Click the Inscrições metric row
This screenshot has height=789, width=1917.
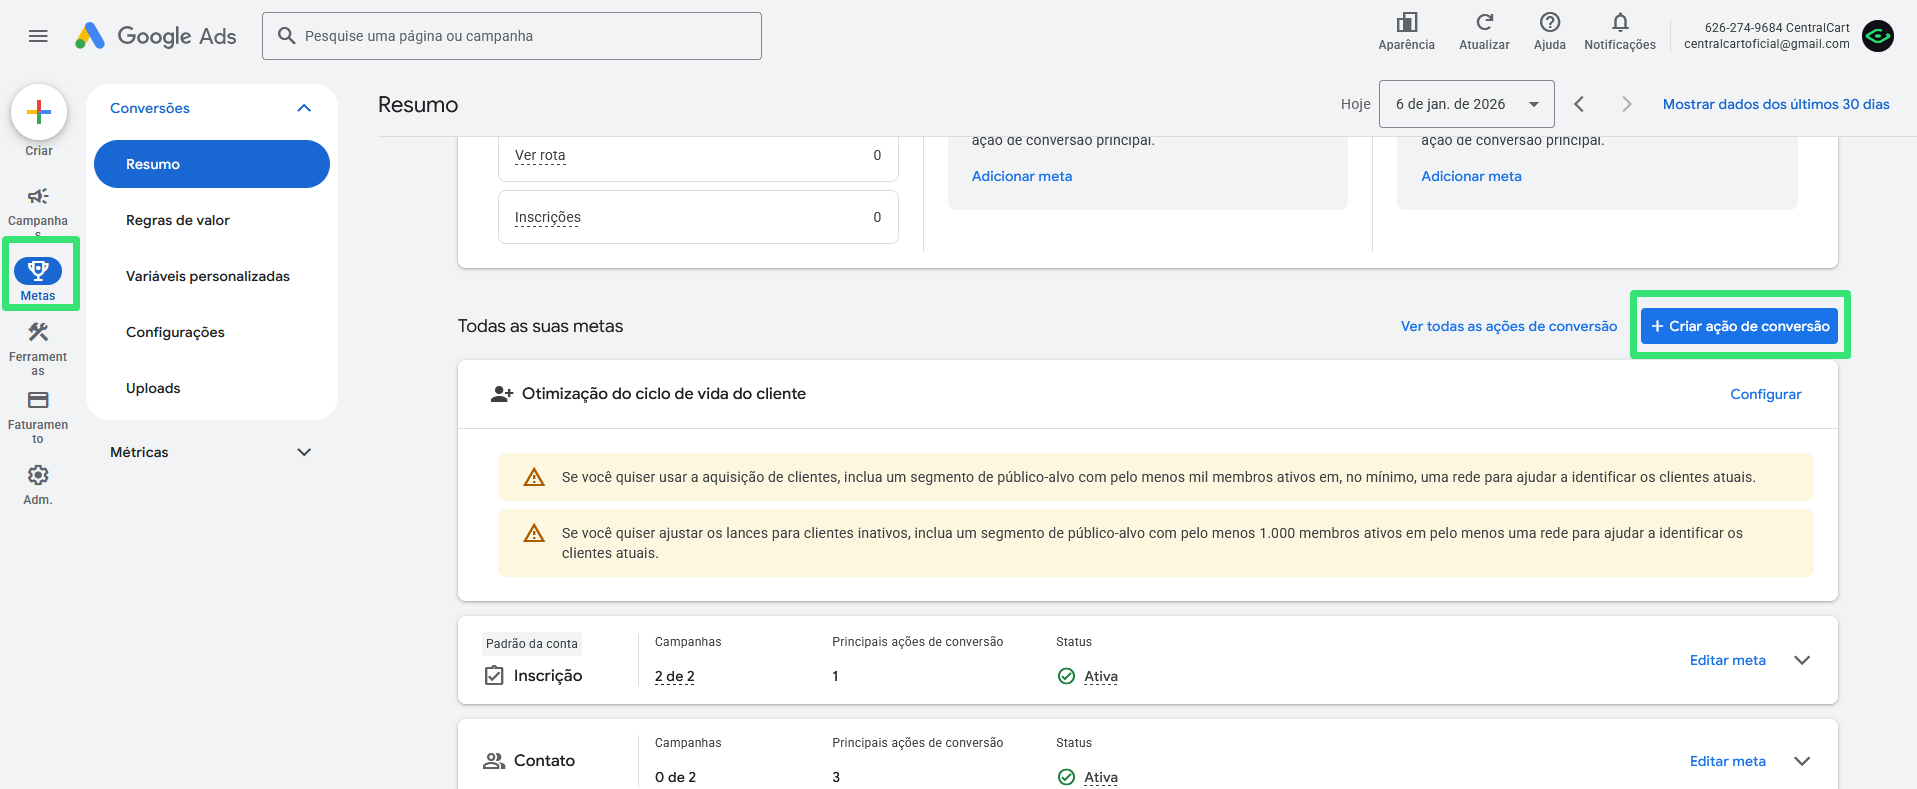698,217
